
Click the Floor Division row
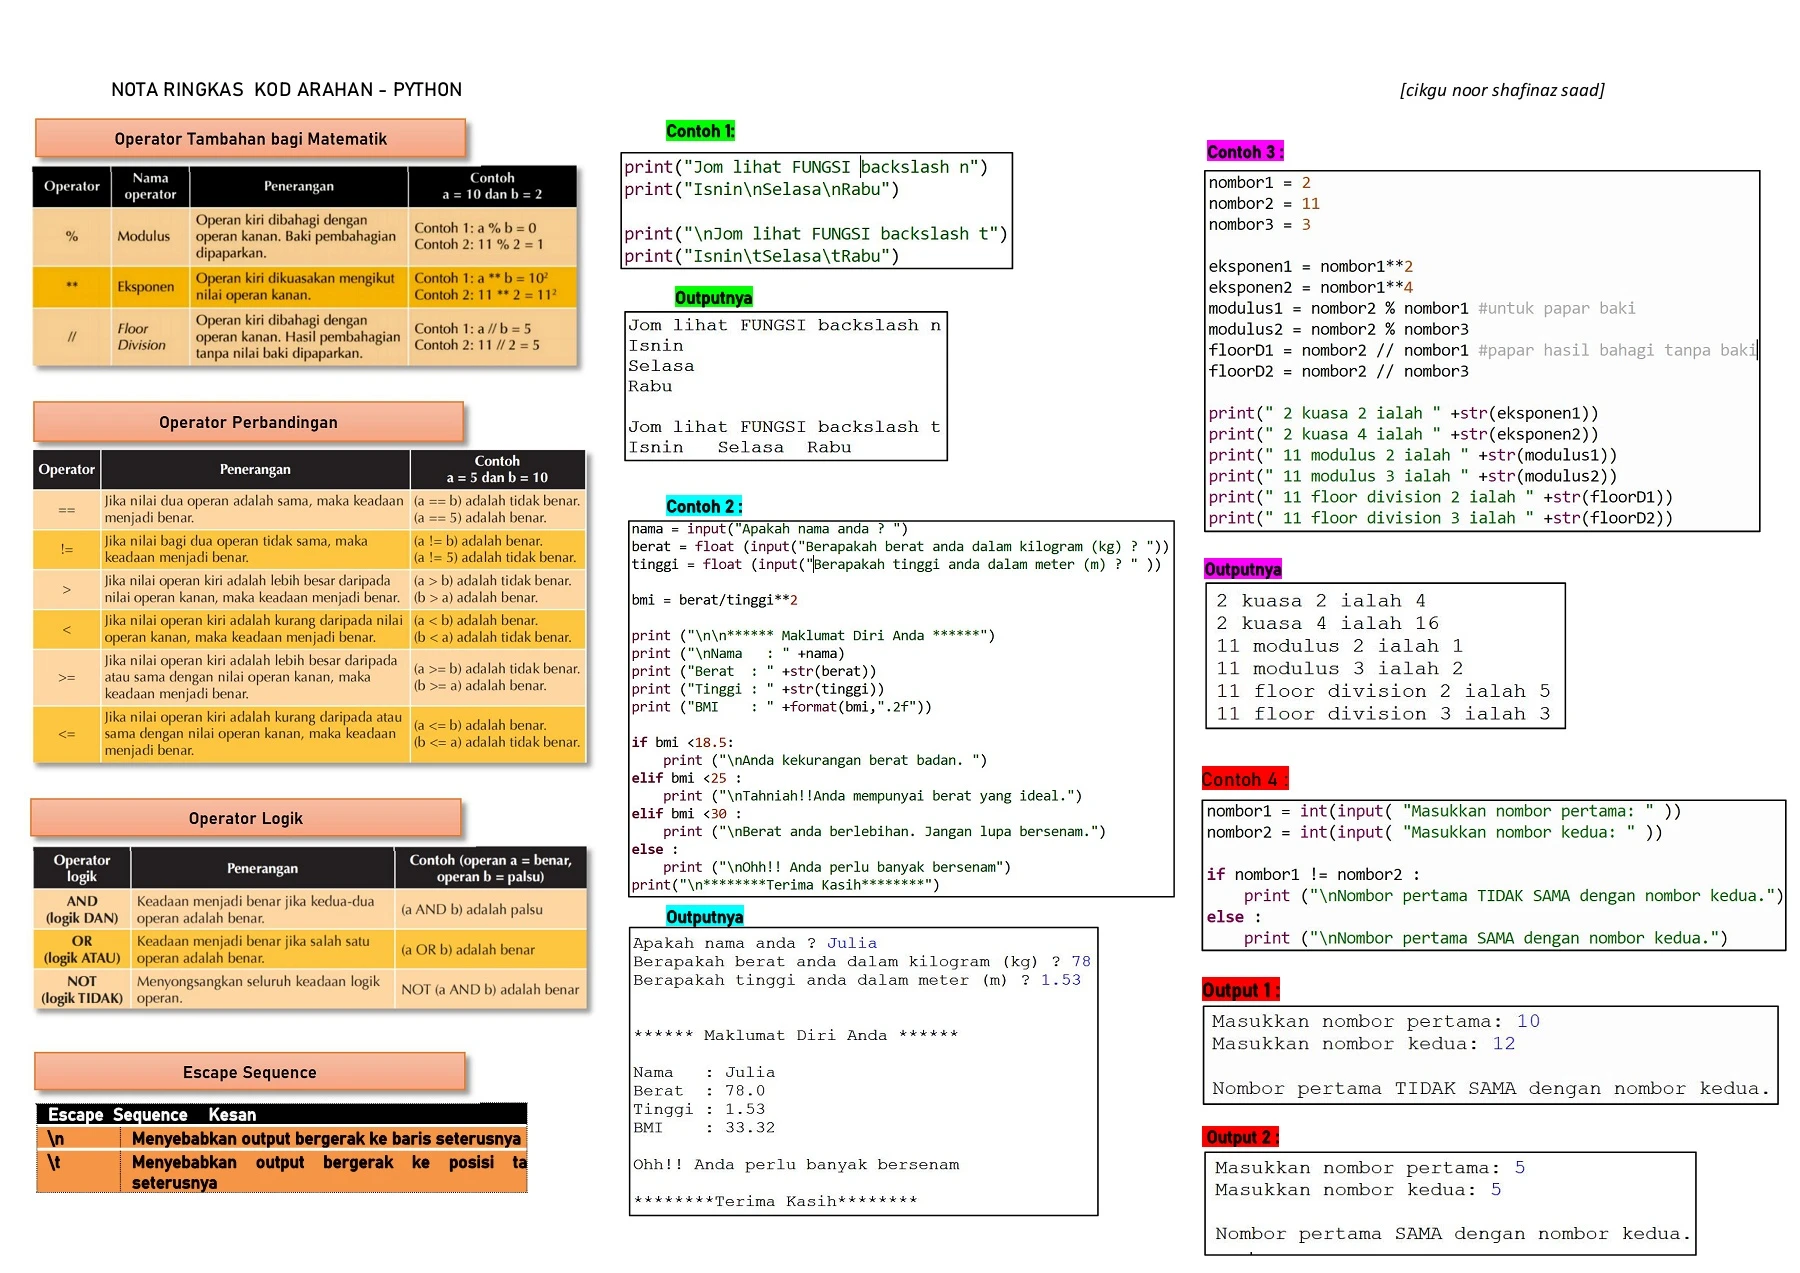[305, 336]
